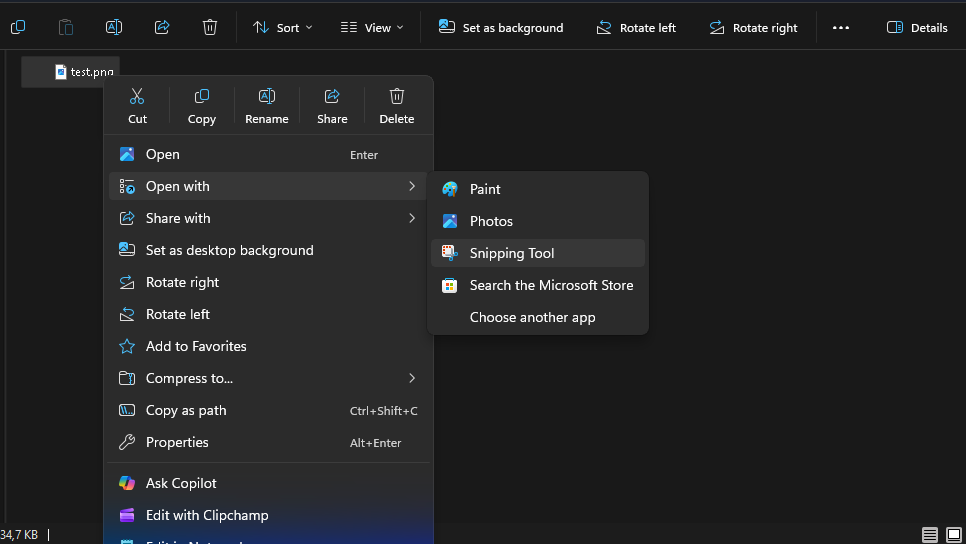Screen dimensions: 966x544
Task: Click Set as background in toolbar
Action: (501, 27)
